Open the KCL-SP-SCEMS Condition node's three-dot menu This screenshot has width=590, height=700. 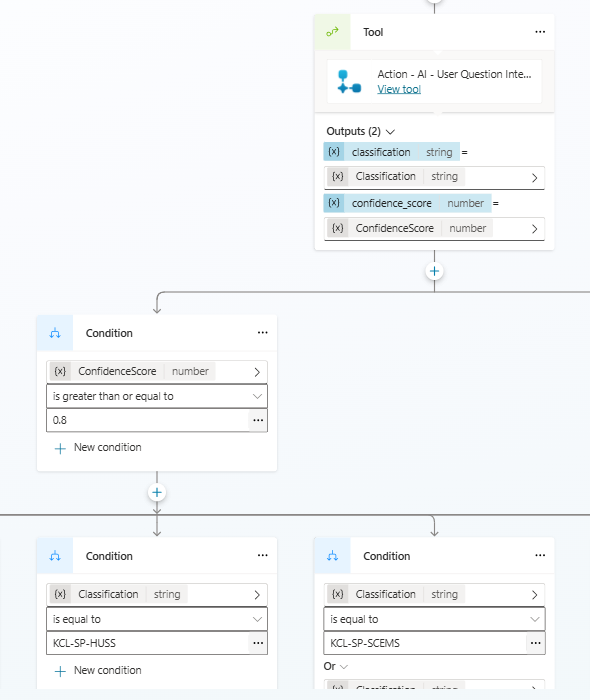[540, 555]
